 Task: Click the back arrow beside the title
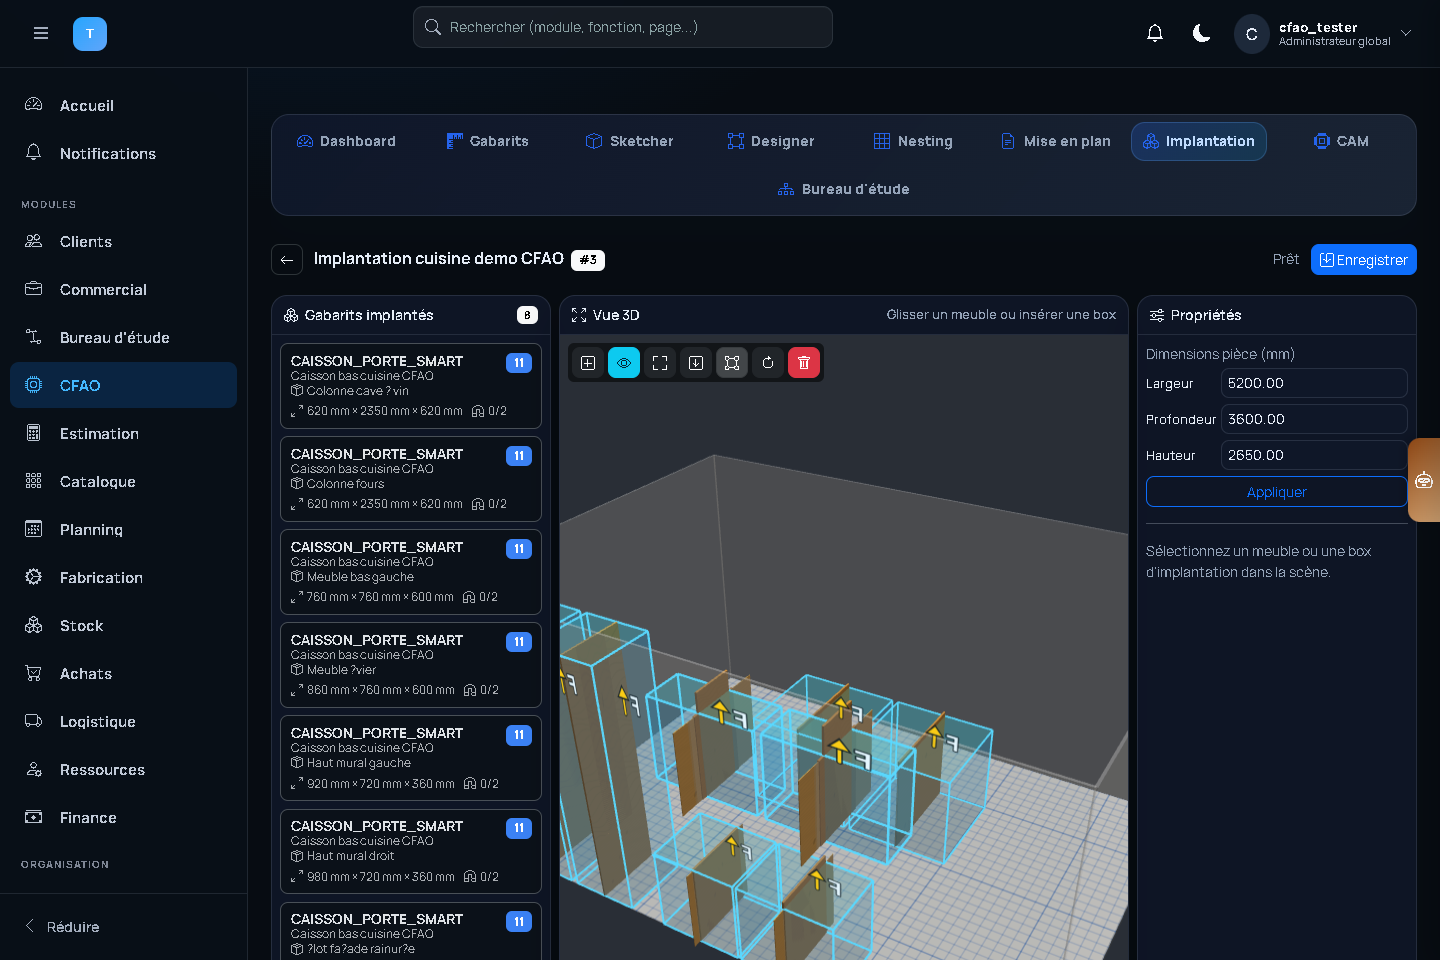point(287,260)
